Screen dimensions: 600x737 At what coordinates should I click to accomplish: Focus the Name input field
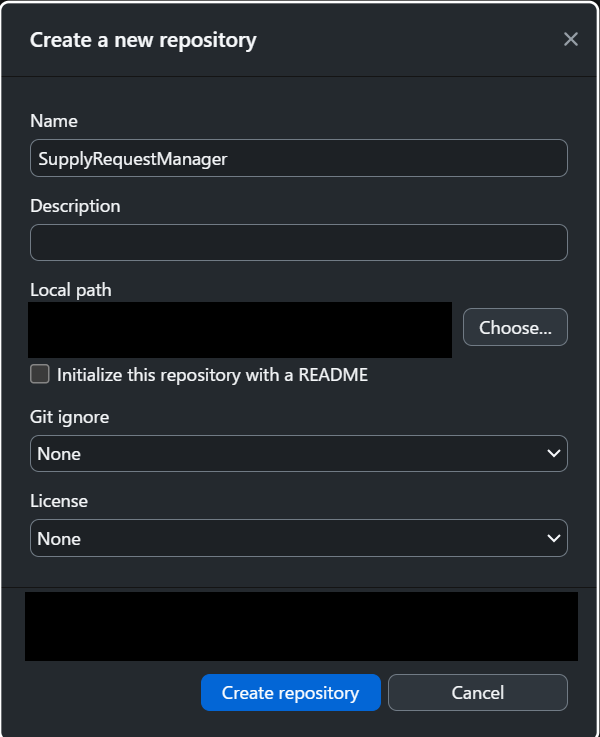click(298, 158)
